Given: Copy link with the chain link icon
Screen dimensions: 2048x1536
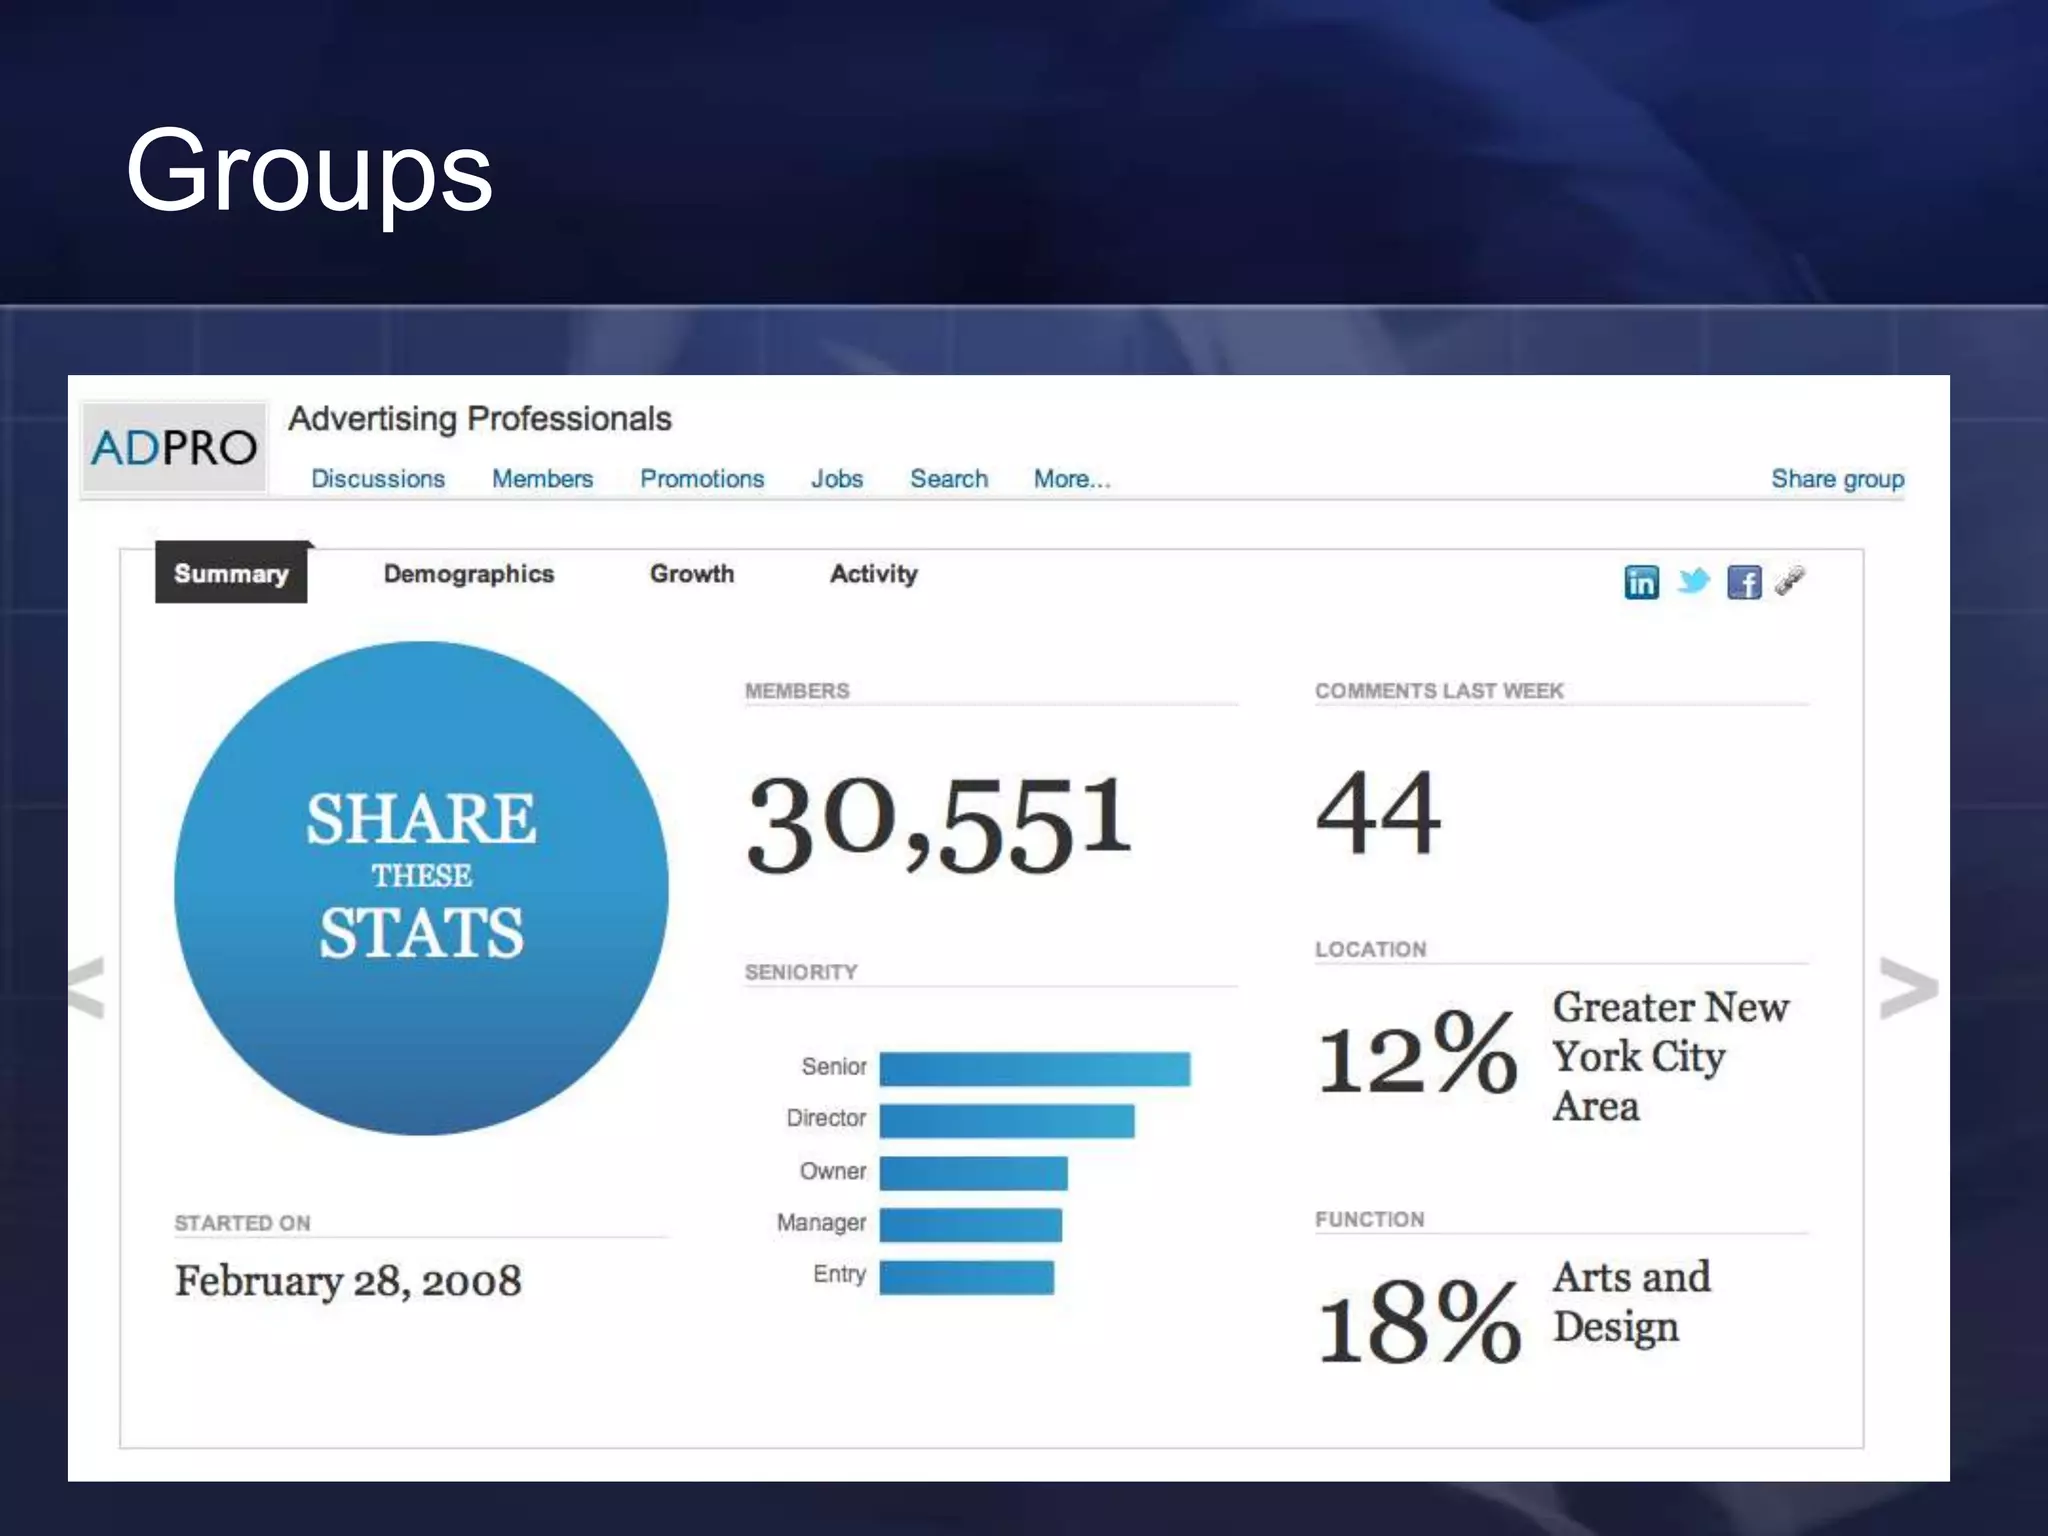Looking at the screenshot, I should coord(1789,581).
